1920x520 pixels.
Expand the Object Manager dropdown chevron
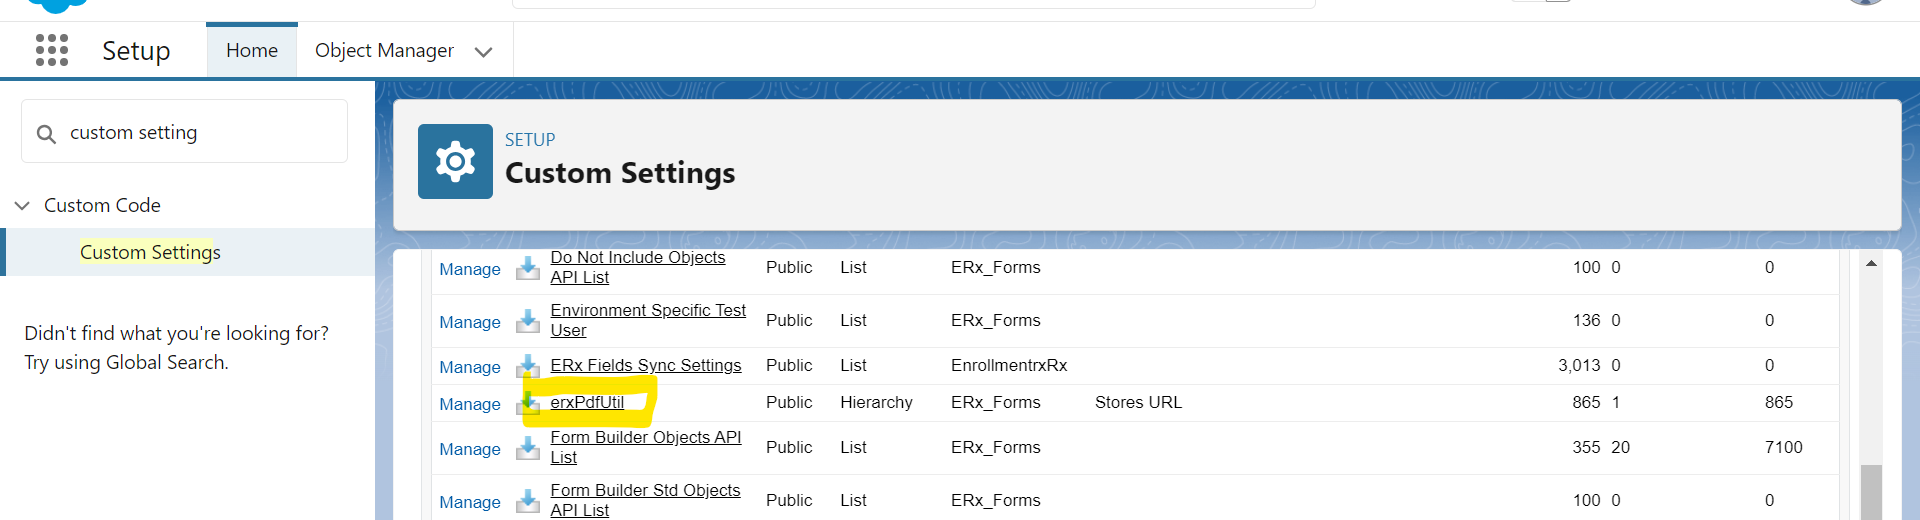point(484,52)
